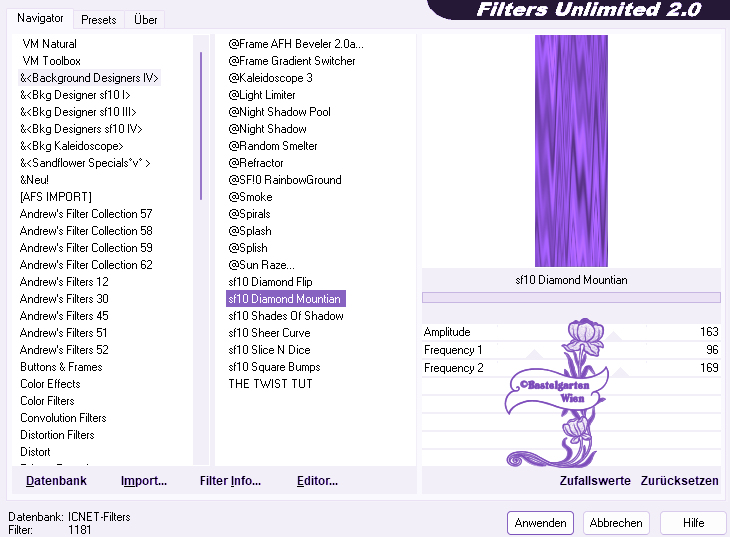Open the Über tab

[x=145, y=20]
